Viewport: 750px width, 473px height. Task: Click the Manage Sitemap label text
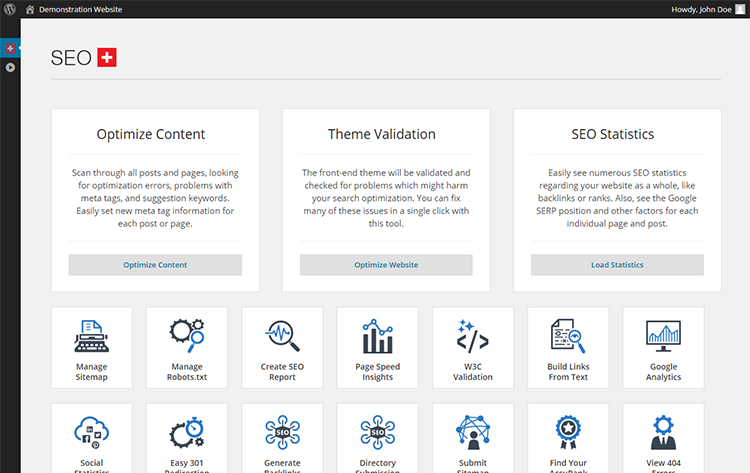coord(91,372)
